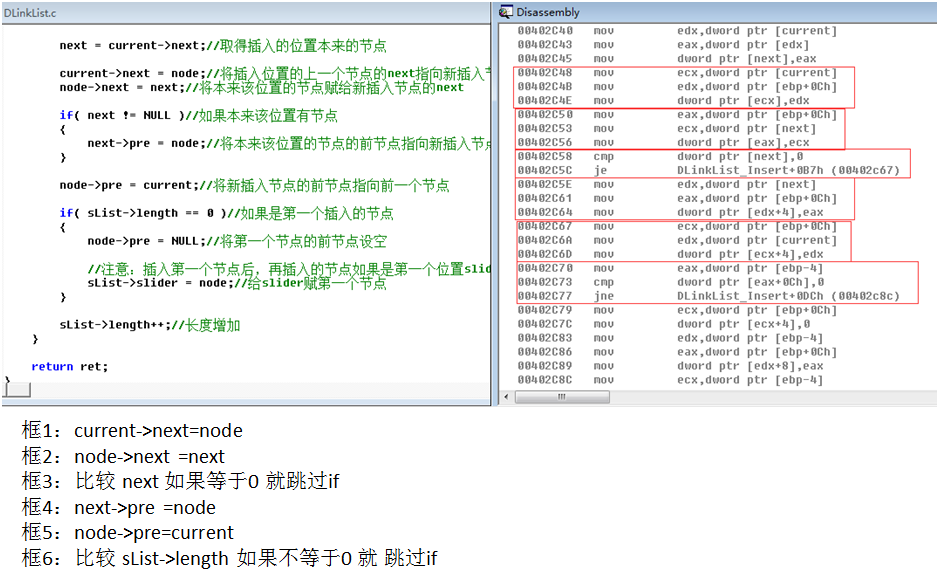This screenshot has width=944, height=584.
Task: Click the note '框1: current->next=node'
Action: [x=132, y=431]
